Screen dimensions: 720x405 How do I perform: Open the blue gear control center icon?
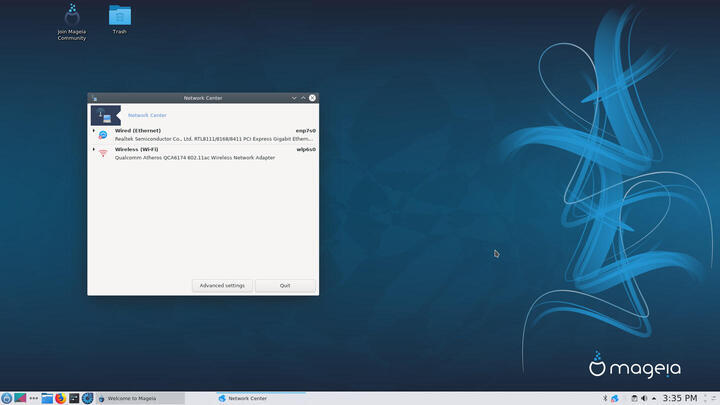(88, 398)
